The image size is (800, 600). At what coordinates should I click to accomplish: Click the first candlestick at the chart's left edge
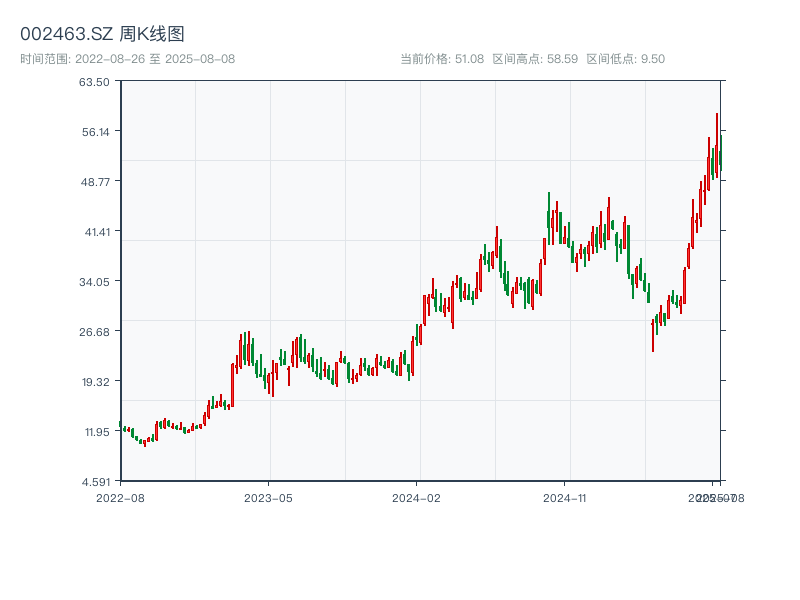coord(121,427)
